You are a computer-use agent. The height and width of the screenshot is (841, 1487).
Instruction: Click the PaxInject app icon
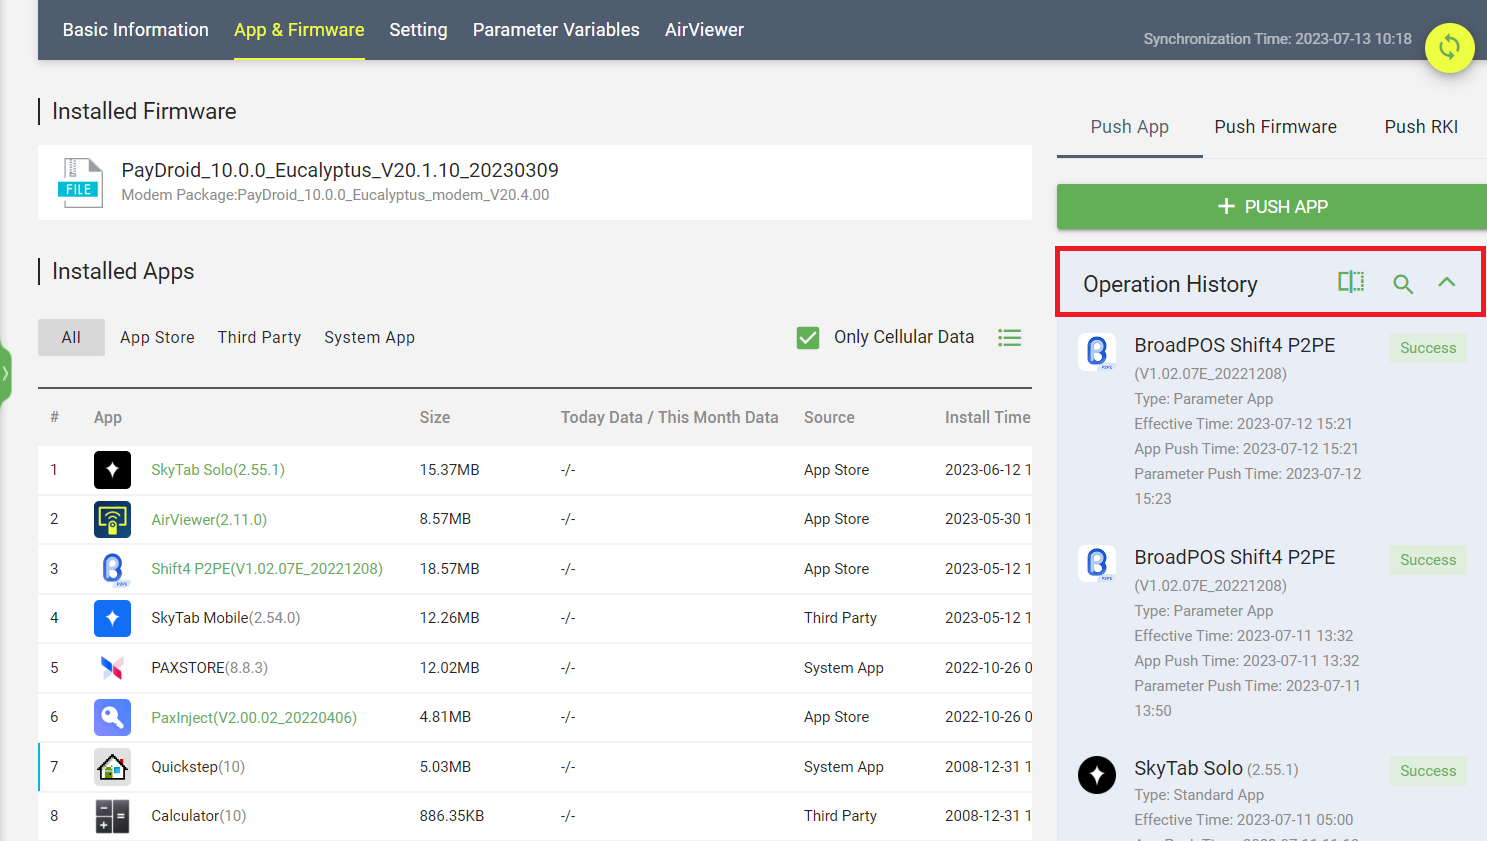tap(112, 718)
